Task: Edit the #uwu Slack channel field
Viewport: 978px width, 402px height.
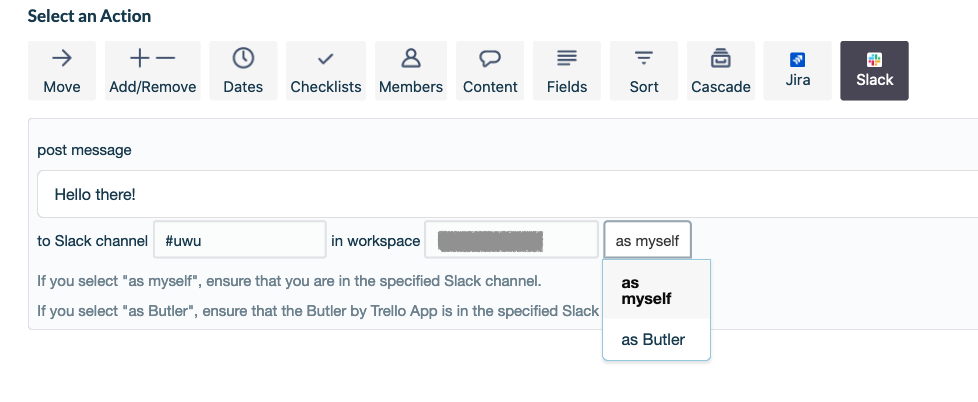Action: (x=240, y=241)
